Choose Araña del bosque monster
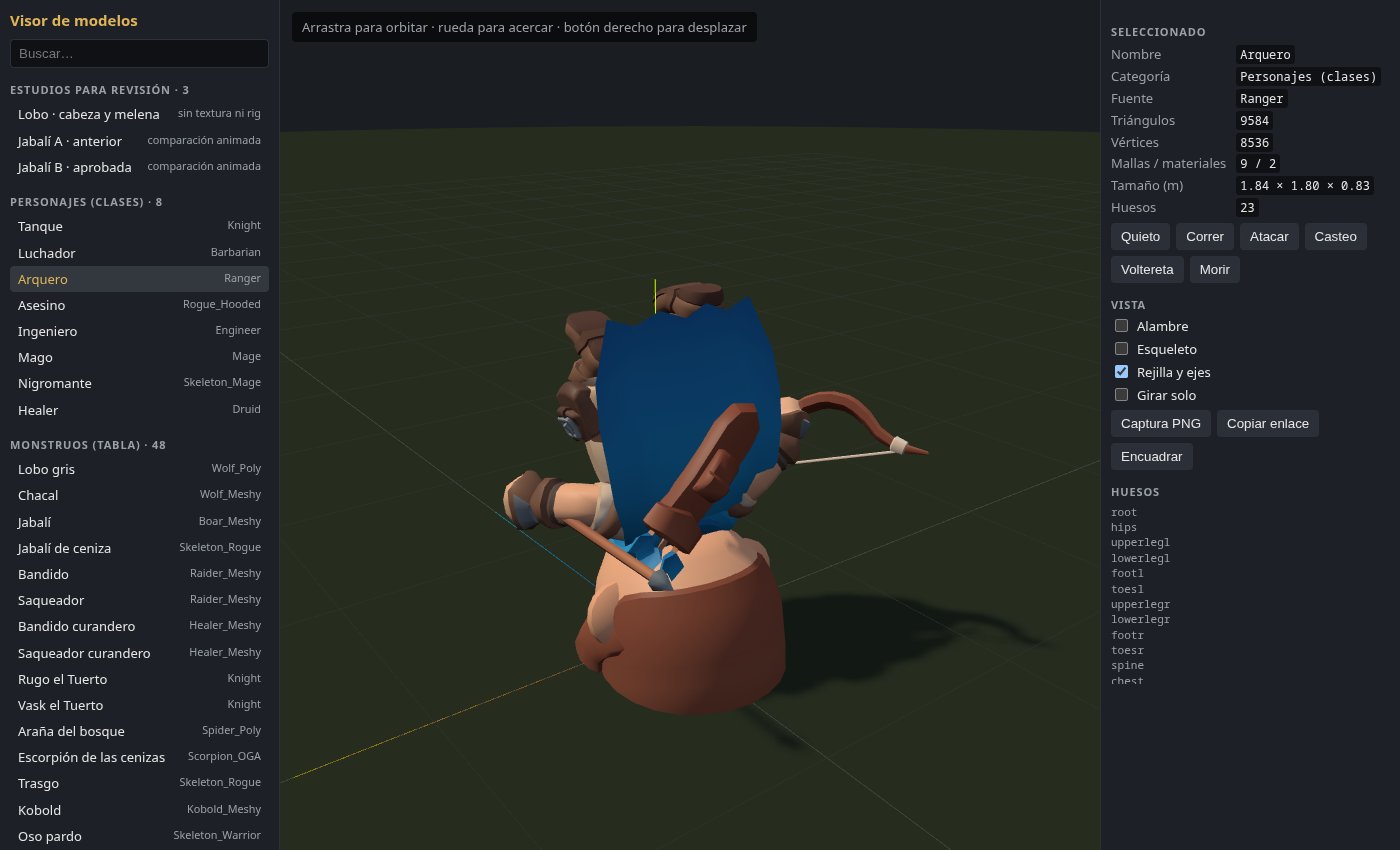Screen dimensions: 1400x850 pyautogui.click(x=139, y=731)
